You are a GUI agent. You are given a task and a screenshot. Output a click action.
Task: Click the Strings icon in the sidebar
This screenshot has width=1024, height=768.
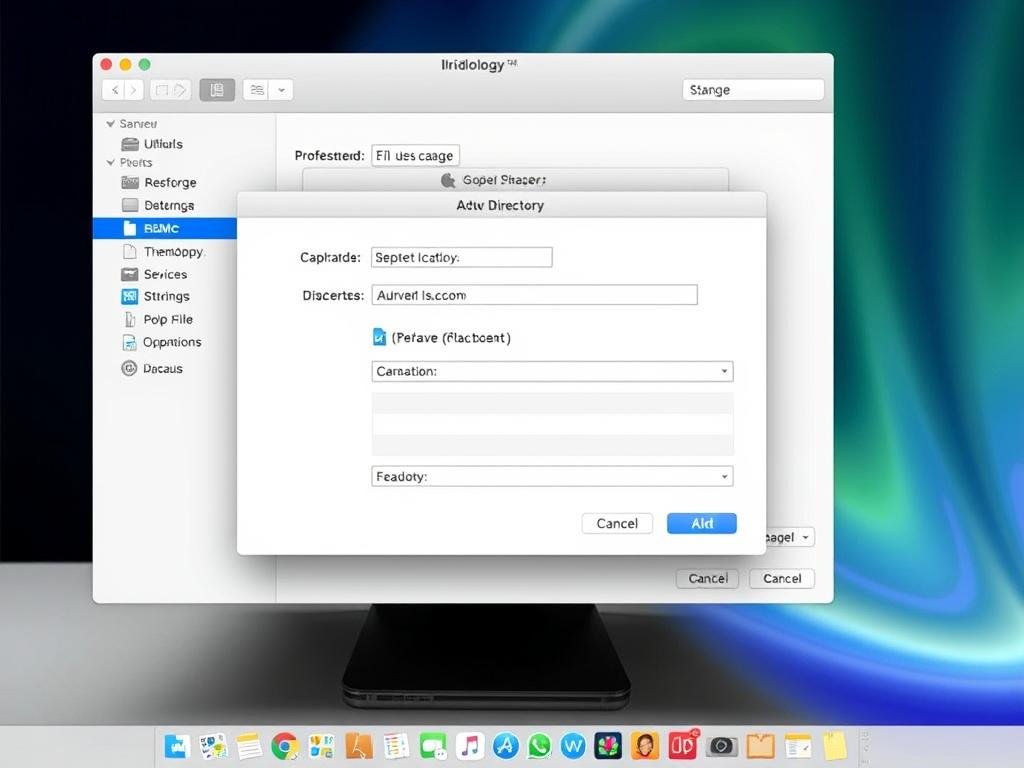click(129, 296)
